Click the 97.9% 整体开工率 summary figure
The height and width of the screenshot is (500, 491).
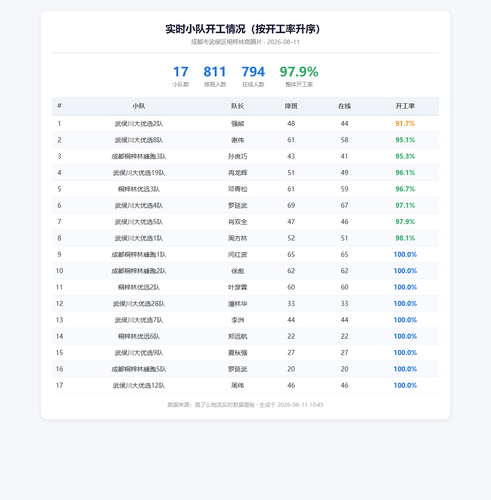coord(299,76)
